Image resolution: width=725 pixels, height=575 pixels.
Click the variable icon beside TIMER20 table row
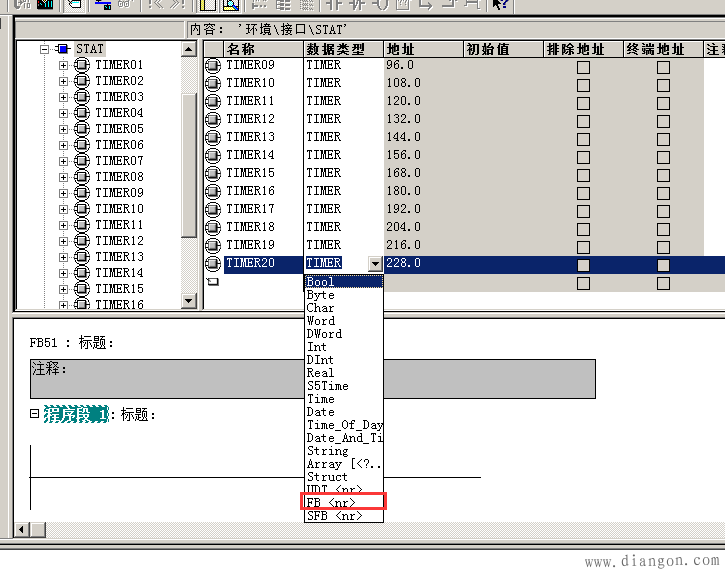pyautogui.click(x=213, y=263)
